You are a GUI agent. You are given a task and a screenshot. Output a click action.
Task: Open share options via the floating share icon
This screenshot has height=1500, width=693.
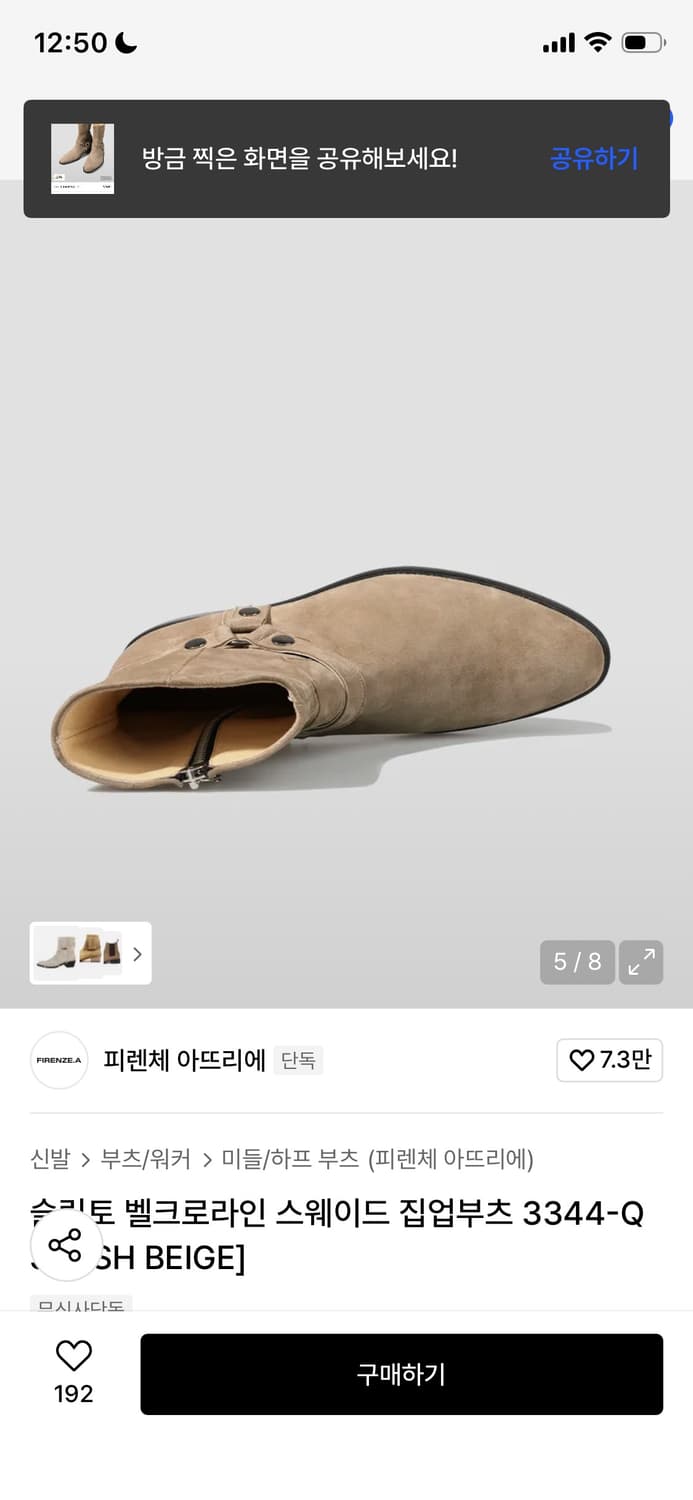66,1247
